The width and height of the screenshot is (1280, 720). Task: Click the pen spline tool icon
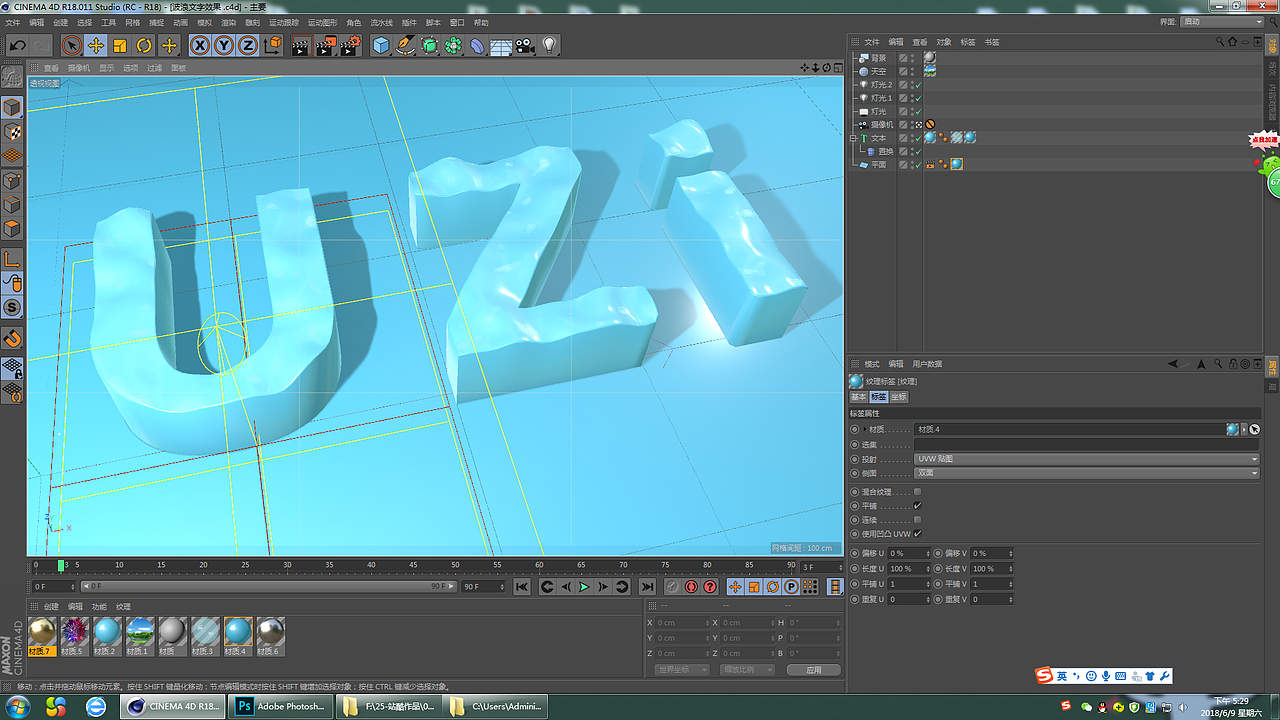coord(404,45)
